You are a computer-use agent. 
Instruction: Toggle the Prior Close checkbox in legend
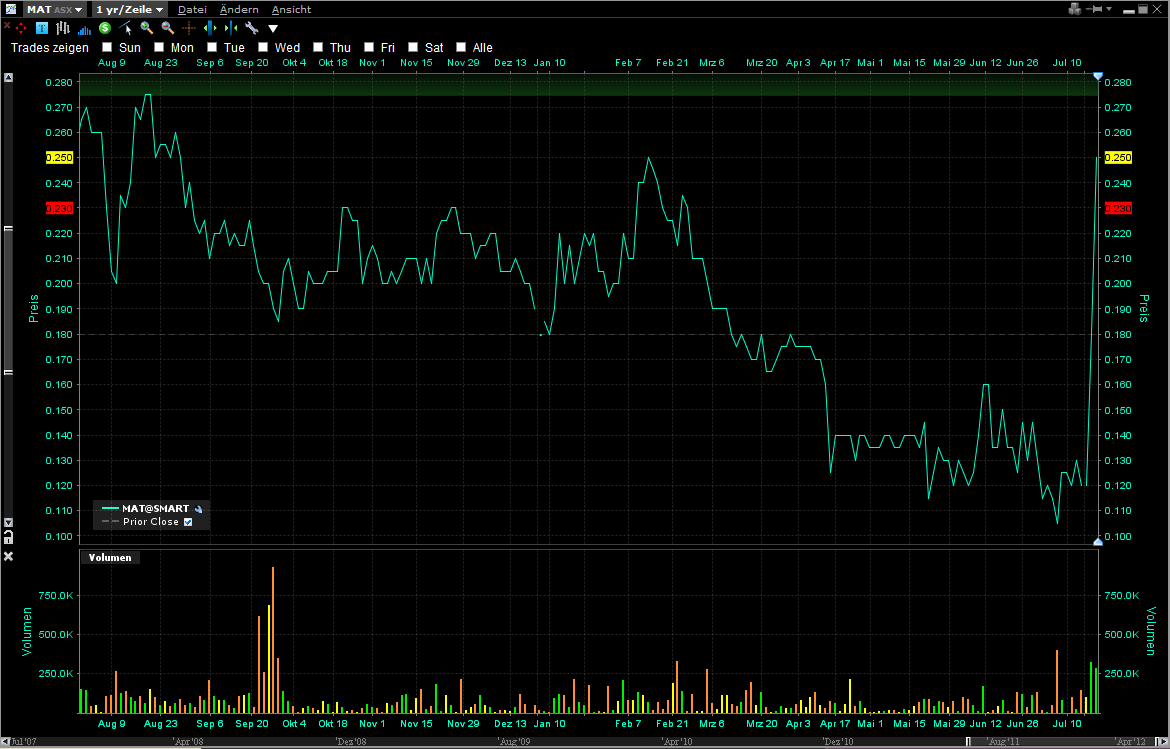(188, 521)
